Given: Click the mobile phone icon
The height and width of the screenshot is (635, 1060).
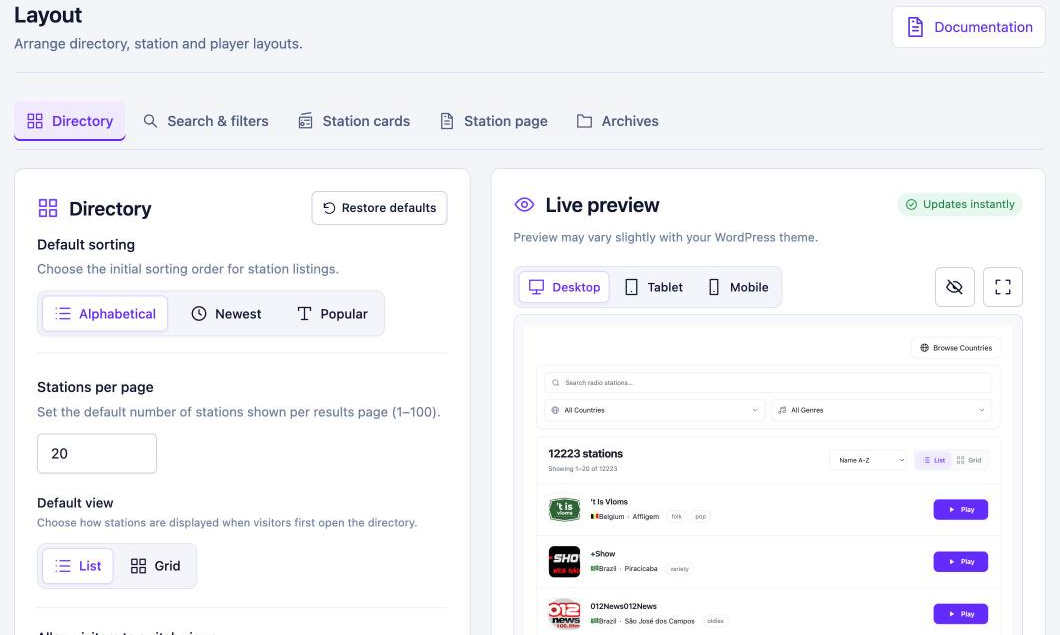Looking at the screenshot, I should [714, 287].
